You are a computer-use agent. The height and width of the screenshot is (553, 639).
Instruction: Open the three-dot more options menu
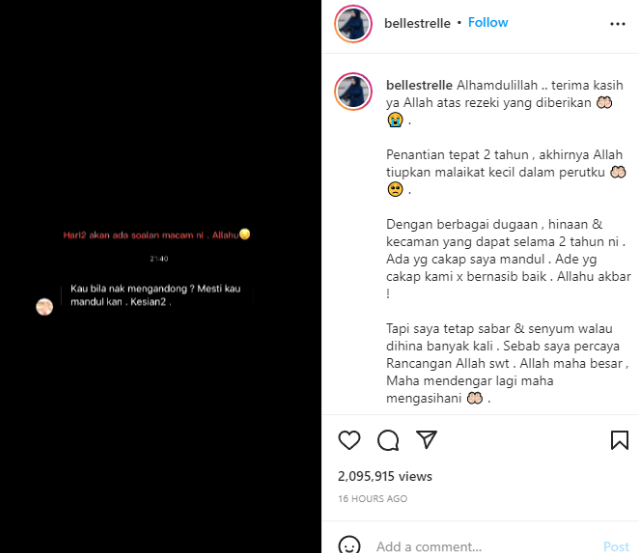[x=617, y=24]
